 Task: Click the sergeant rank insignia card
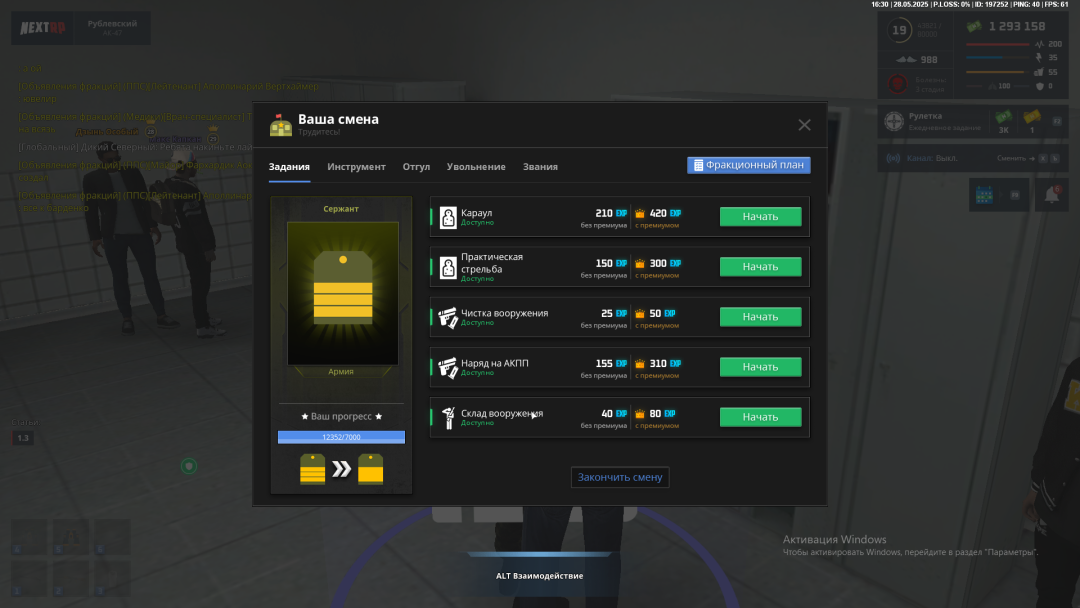click(342, 293)
